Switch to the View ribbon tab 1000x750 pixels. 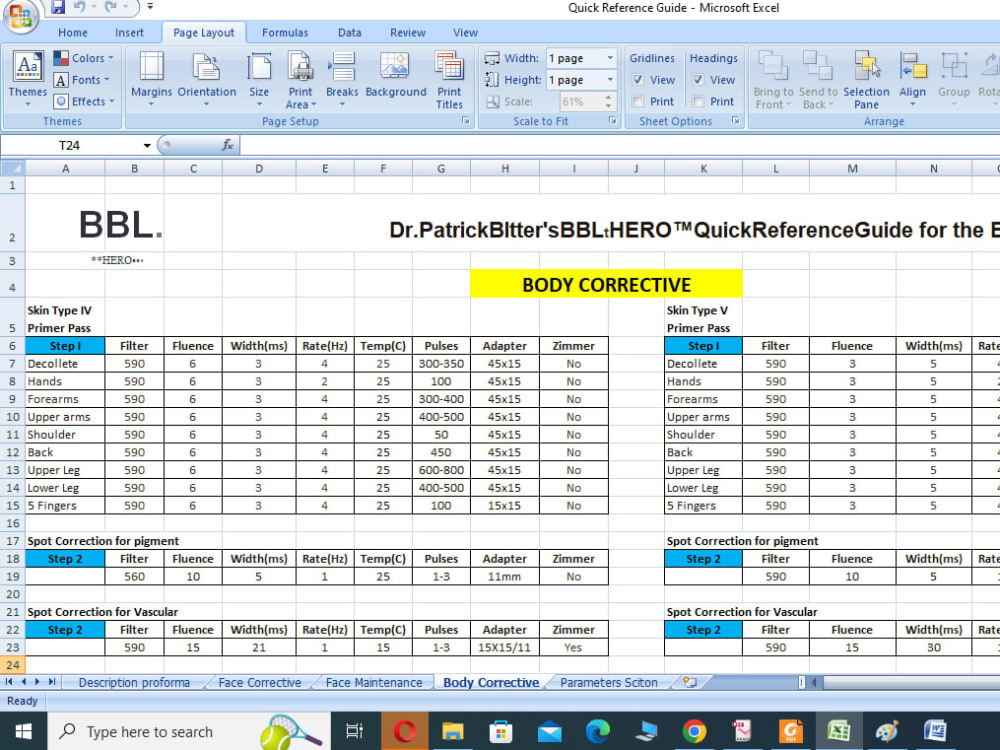click(465, 33)
